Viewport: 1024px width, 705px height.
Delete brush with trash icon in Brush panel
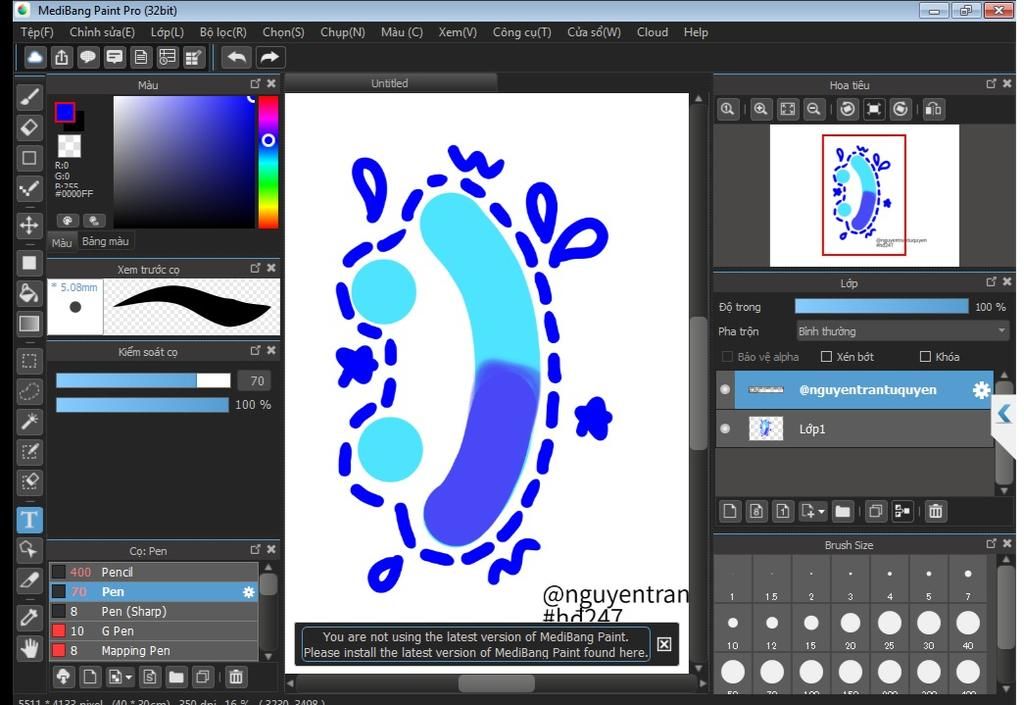[x=236, y=677]
